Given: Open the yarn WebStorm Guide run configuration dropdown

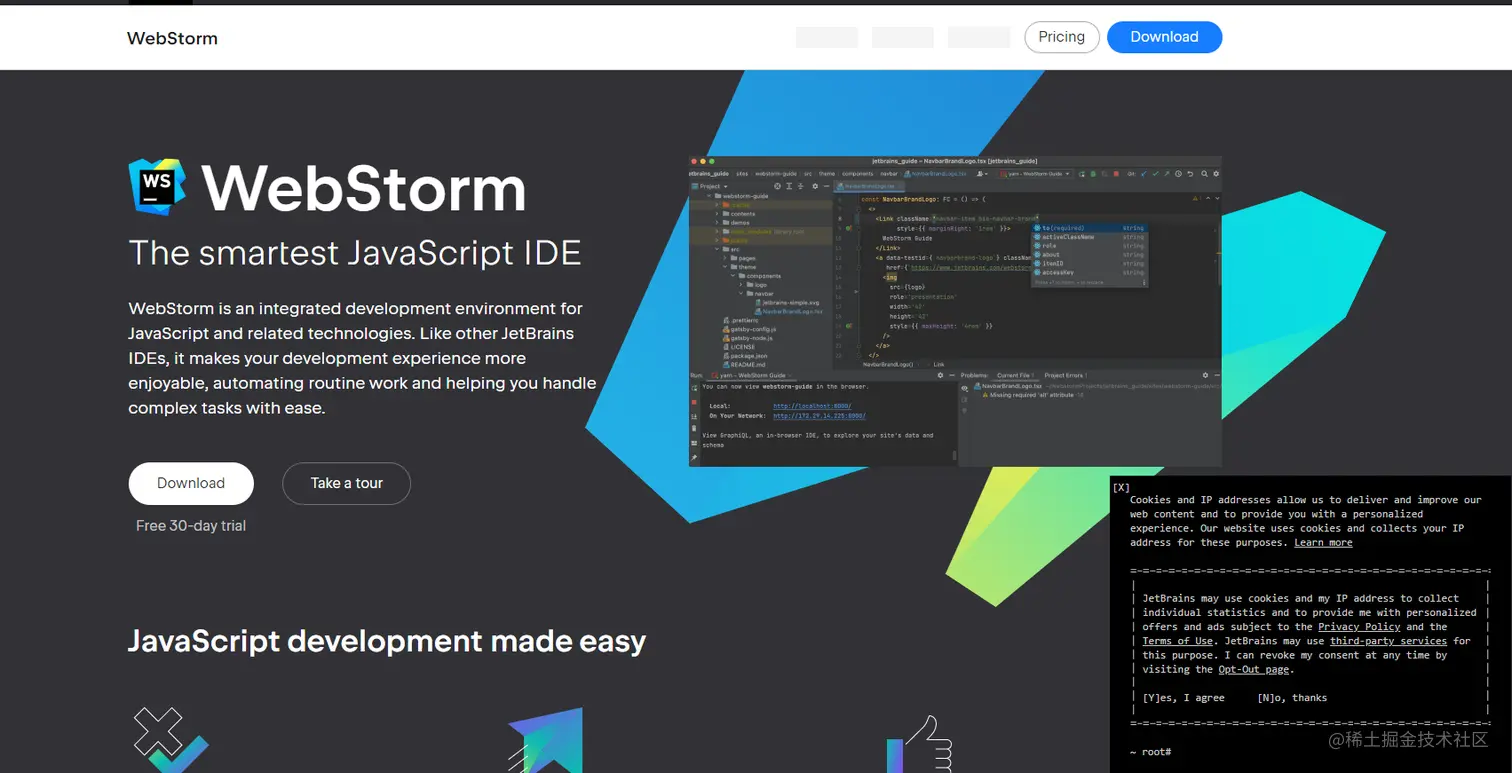Looking at the screenshot, I should point(1037,174).
